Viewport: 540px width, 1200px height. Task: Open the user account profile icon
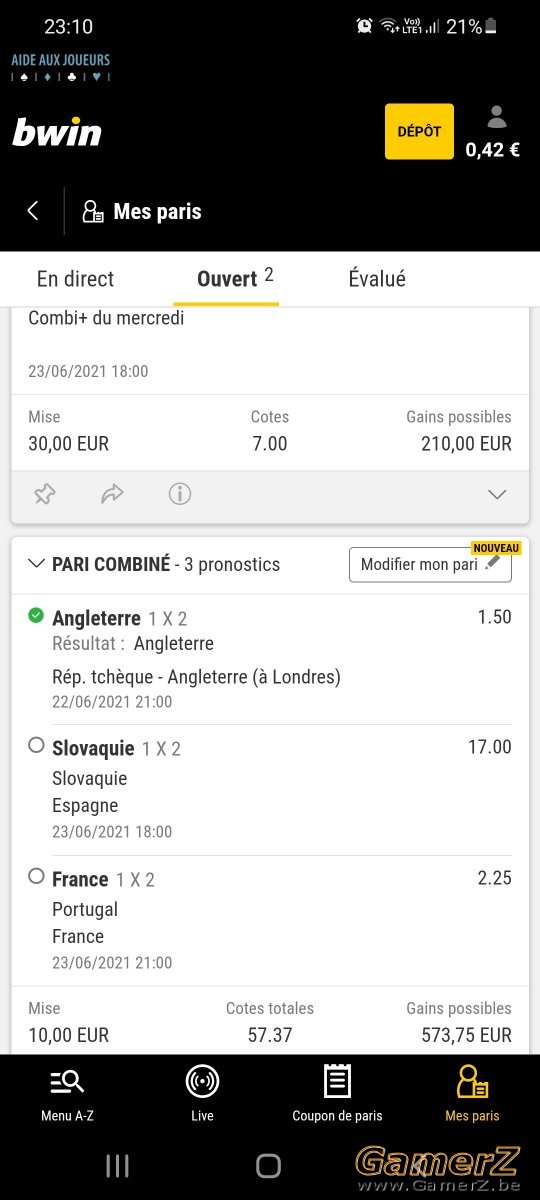[497, 118]
